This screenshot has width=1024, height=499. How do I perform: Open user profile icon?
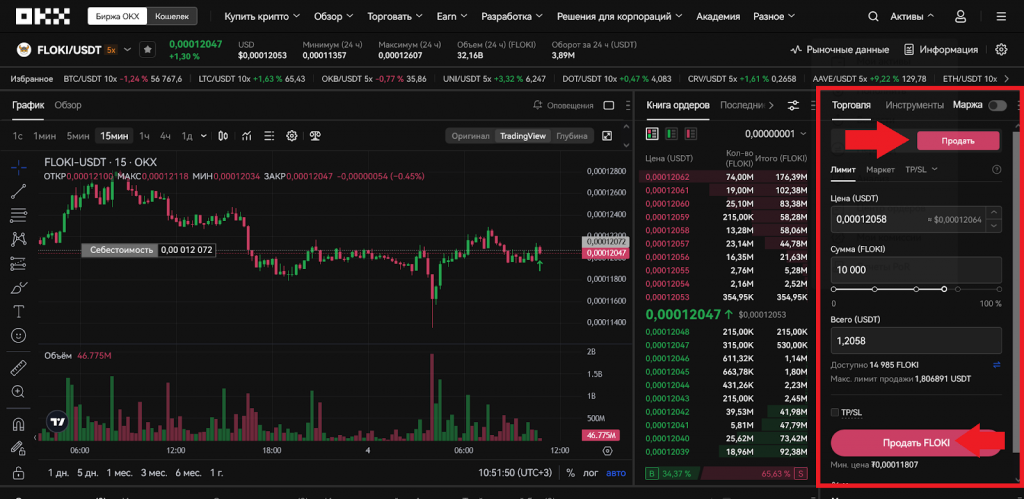coord(961,17)
